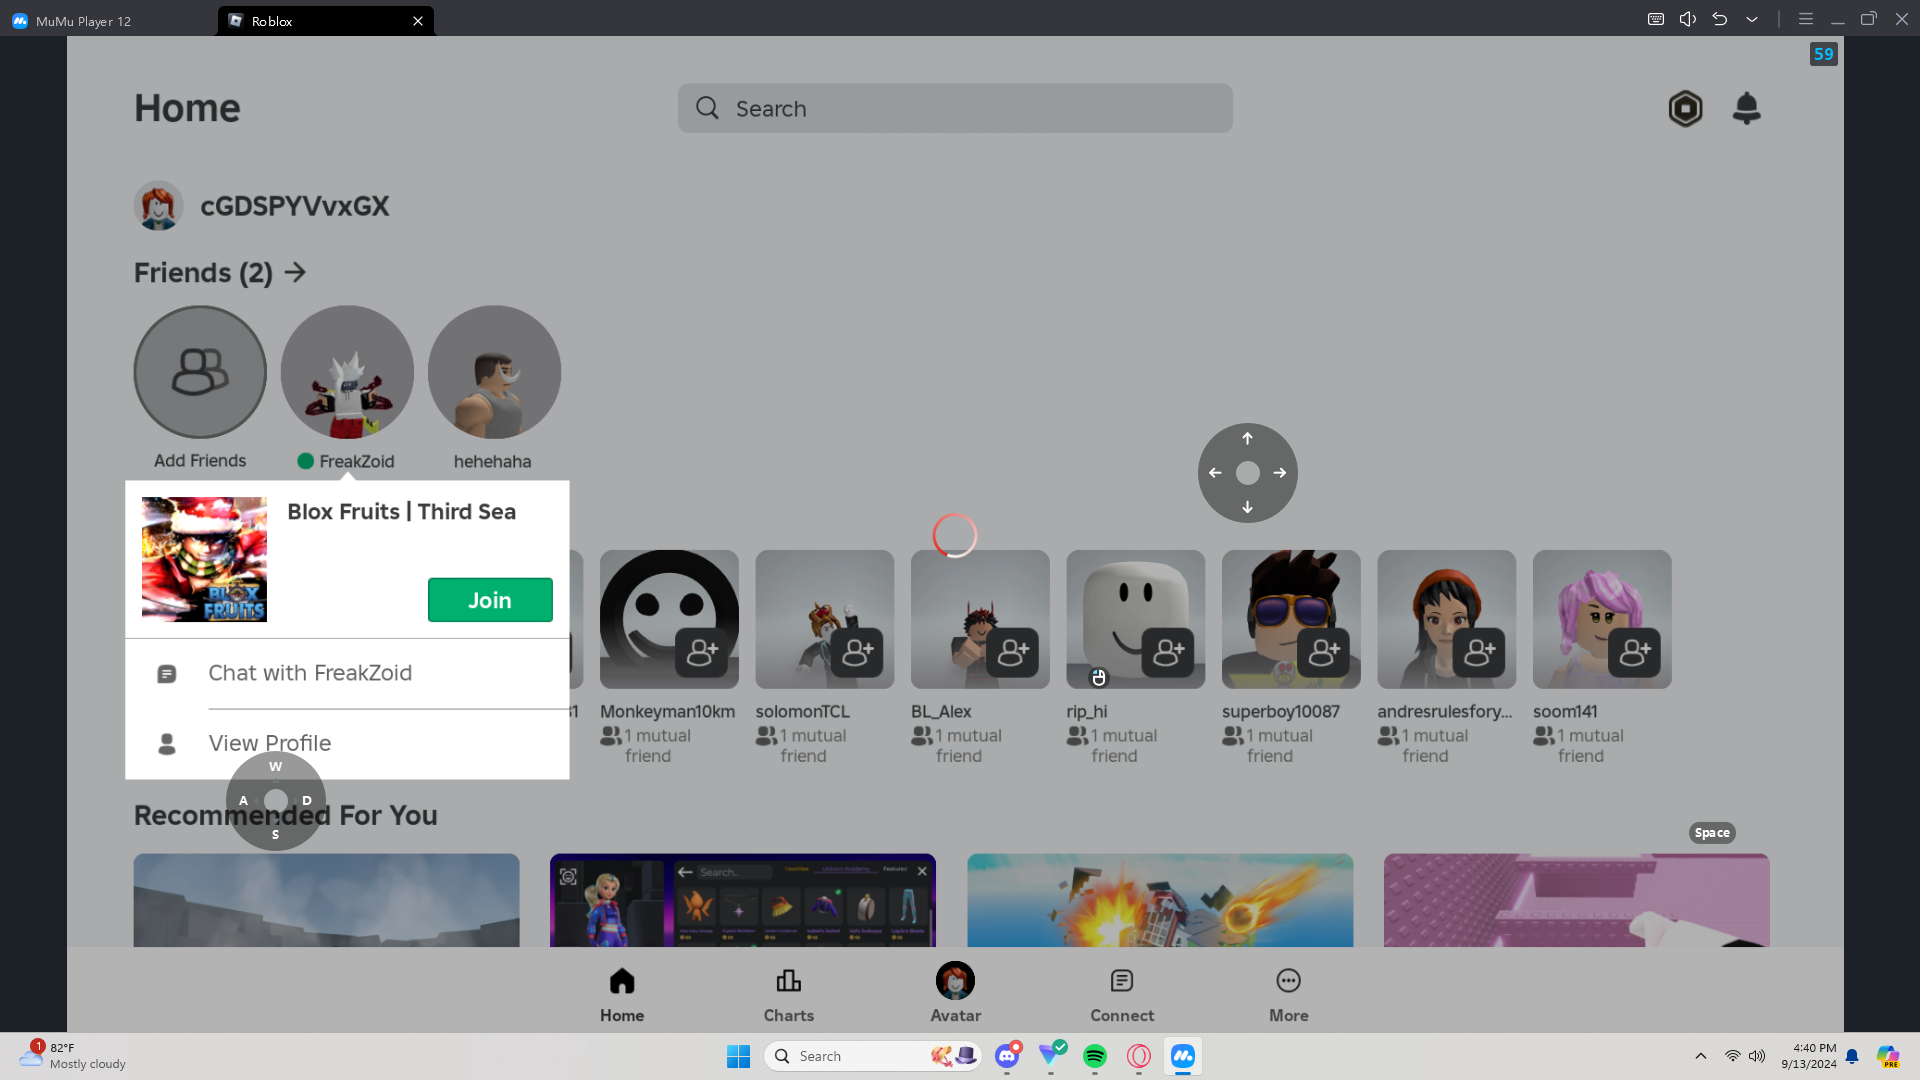Click the Add Friends label
Viewport: 1920px width, 1080px height.
click(200, 461)
